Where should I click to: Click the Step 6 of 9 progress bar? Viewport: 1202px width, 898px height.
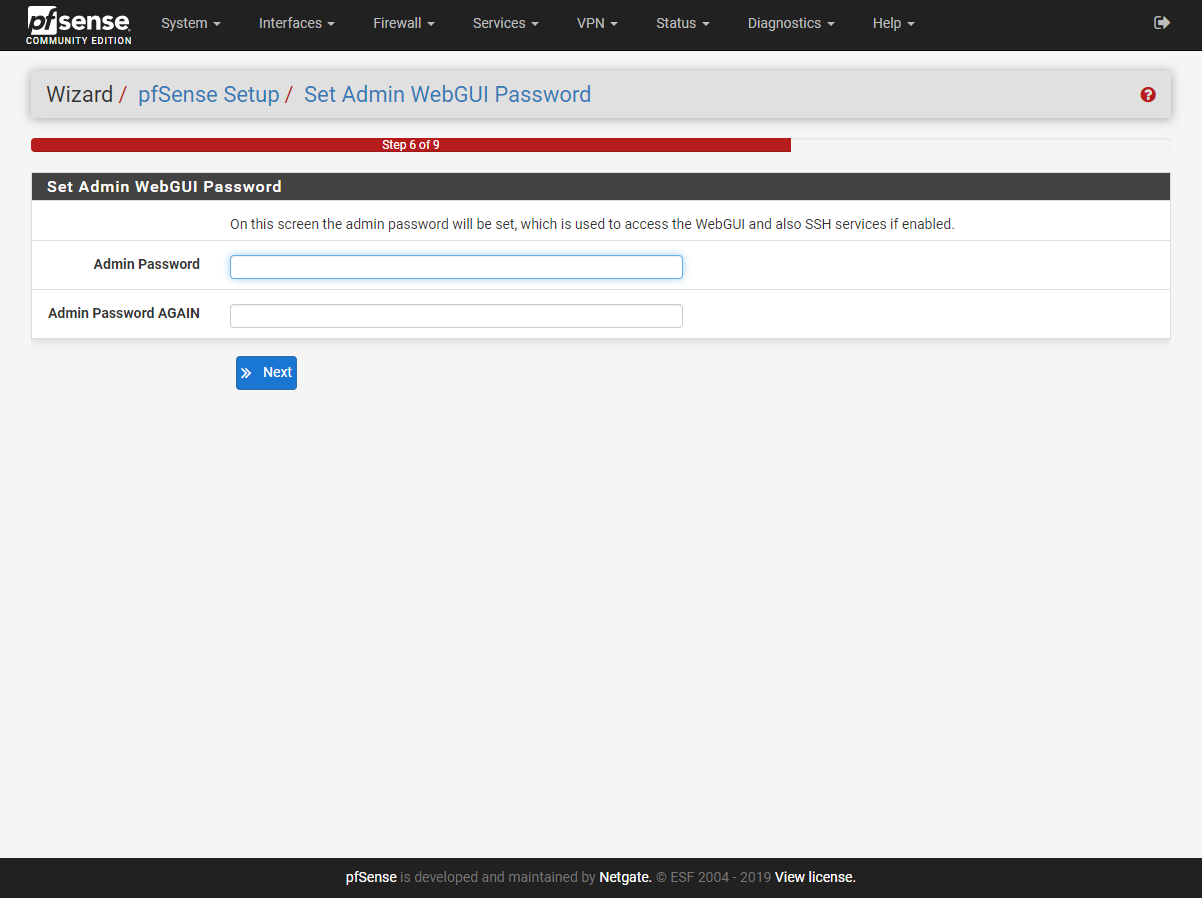point(411,145)
